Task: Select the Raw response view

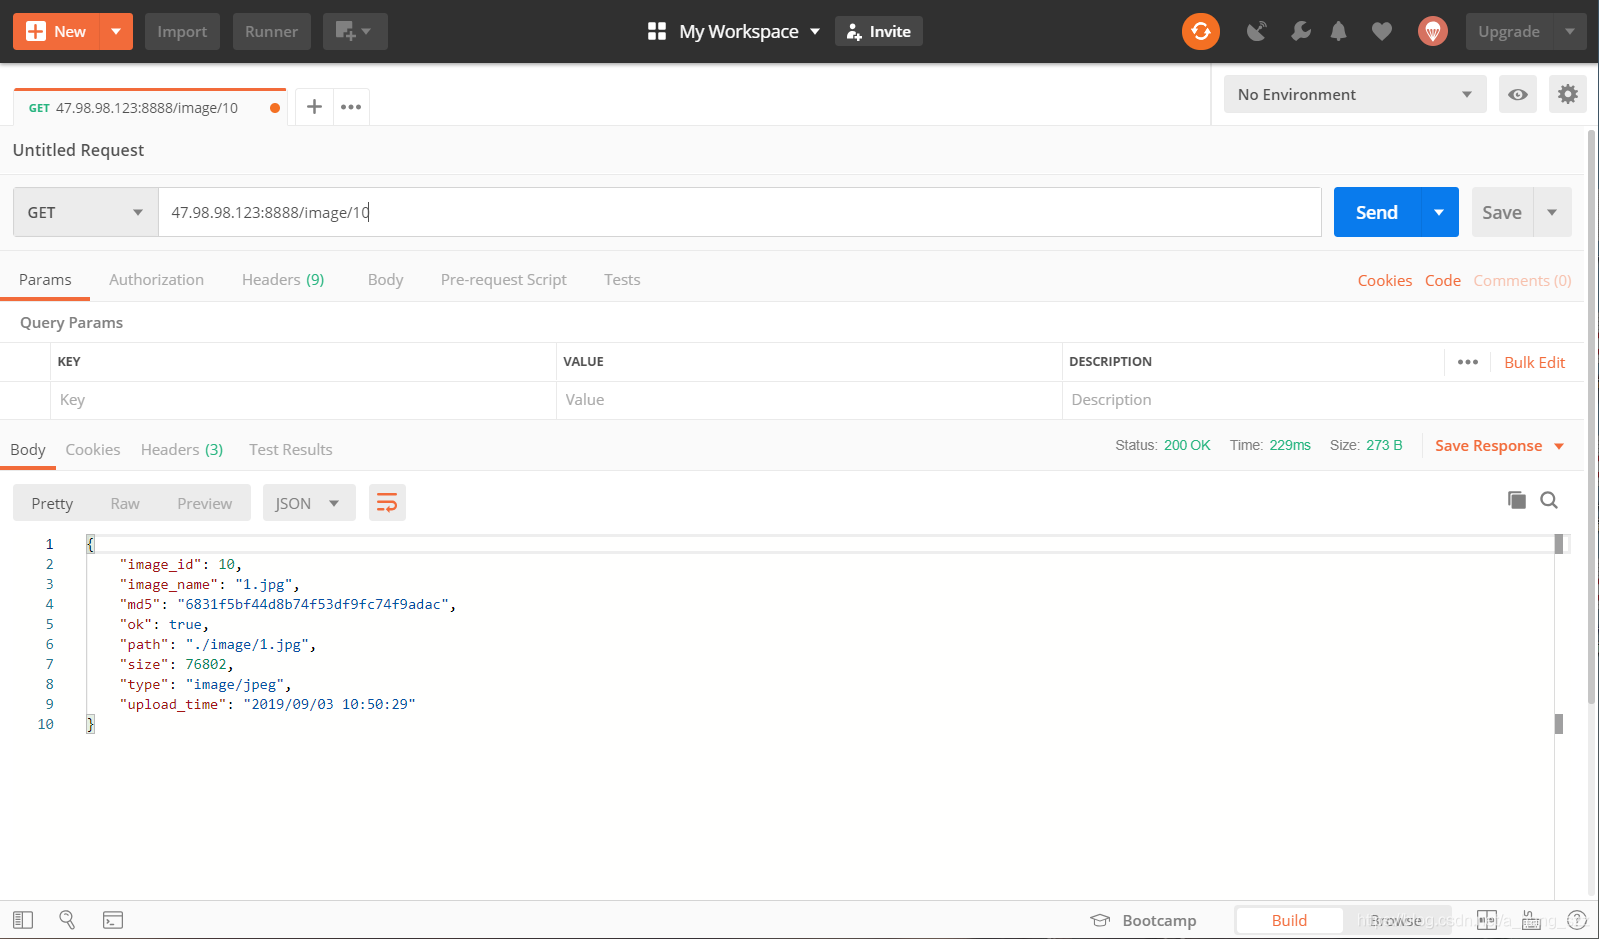Action: pyautogui.click(x=125, y=503)
